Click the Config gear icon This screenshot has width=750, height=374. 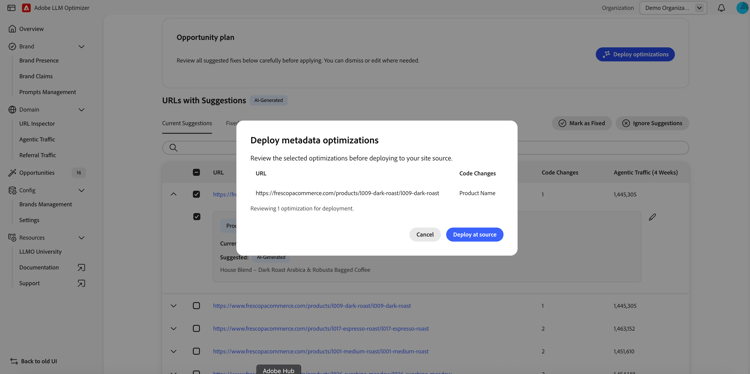(x=12, y=190)
